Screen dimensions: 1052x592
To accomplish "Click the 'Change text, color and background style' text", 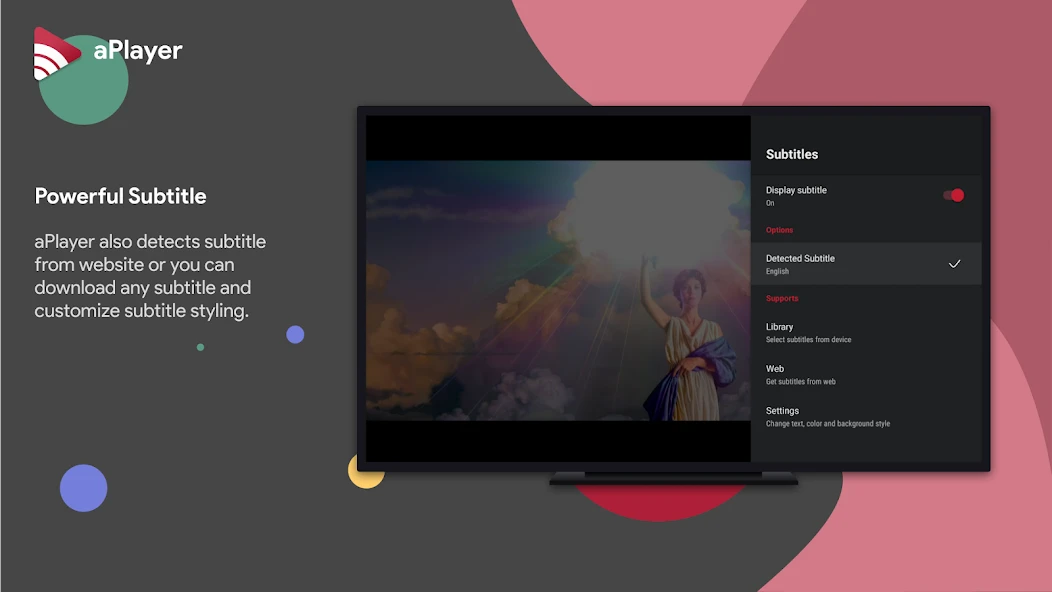I will tap(828, 424).
